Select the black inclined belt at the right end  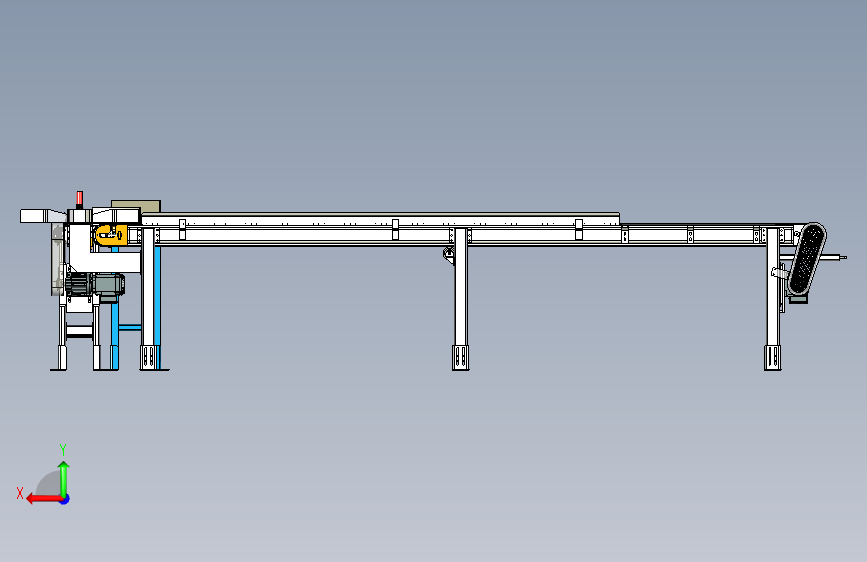tap(807, 258)
